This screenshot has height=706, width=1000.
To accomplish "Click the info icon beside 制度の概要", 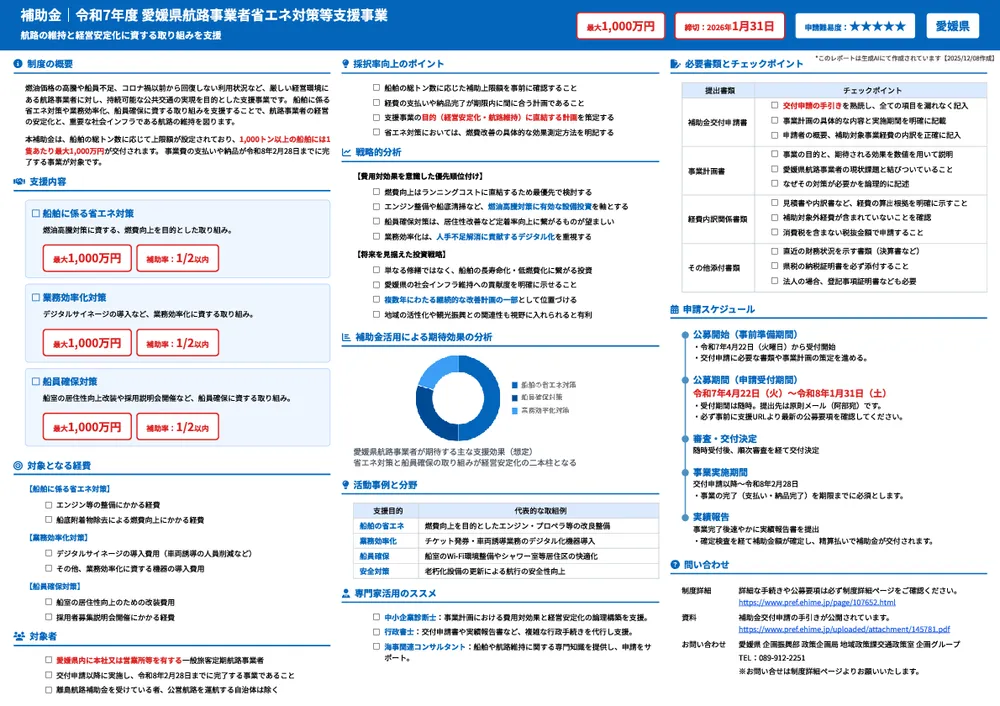I will [19, 64].
